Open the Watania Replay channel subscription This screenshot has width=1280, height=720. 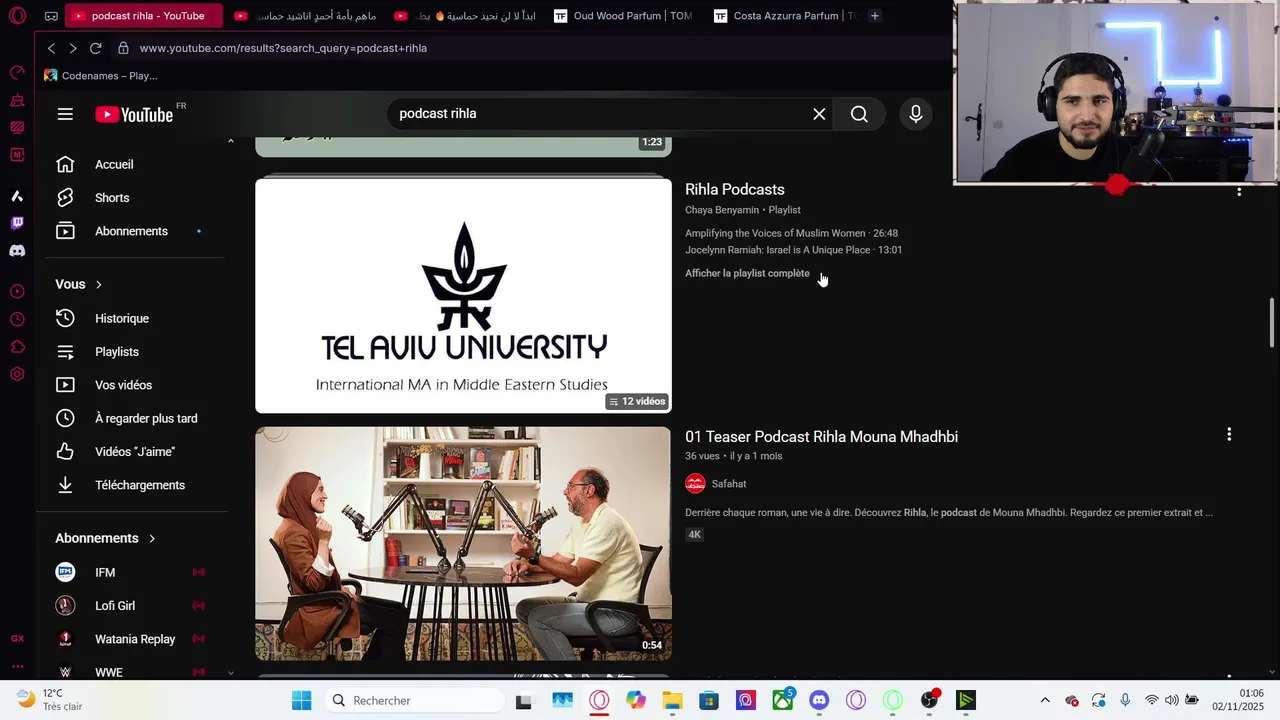tap(134, 639)
